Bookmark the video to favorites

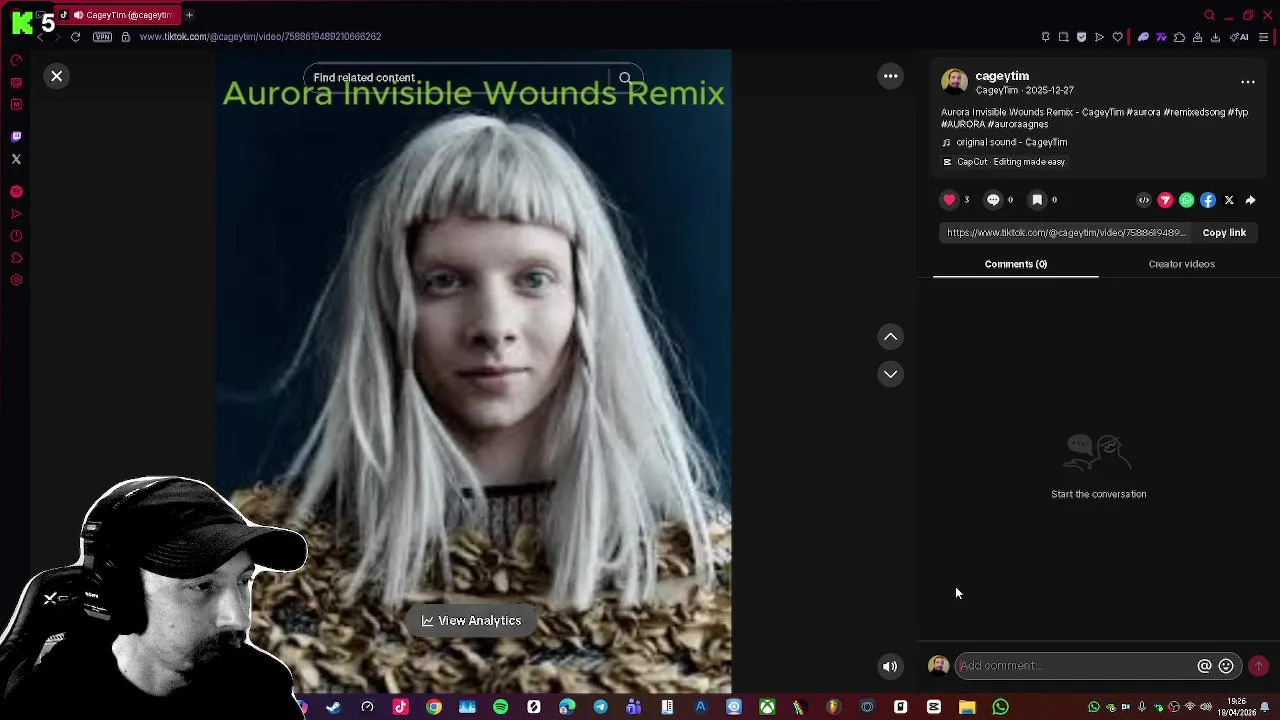[1037, 200]
